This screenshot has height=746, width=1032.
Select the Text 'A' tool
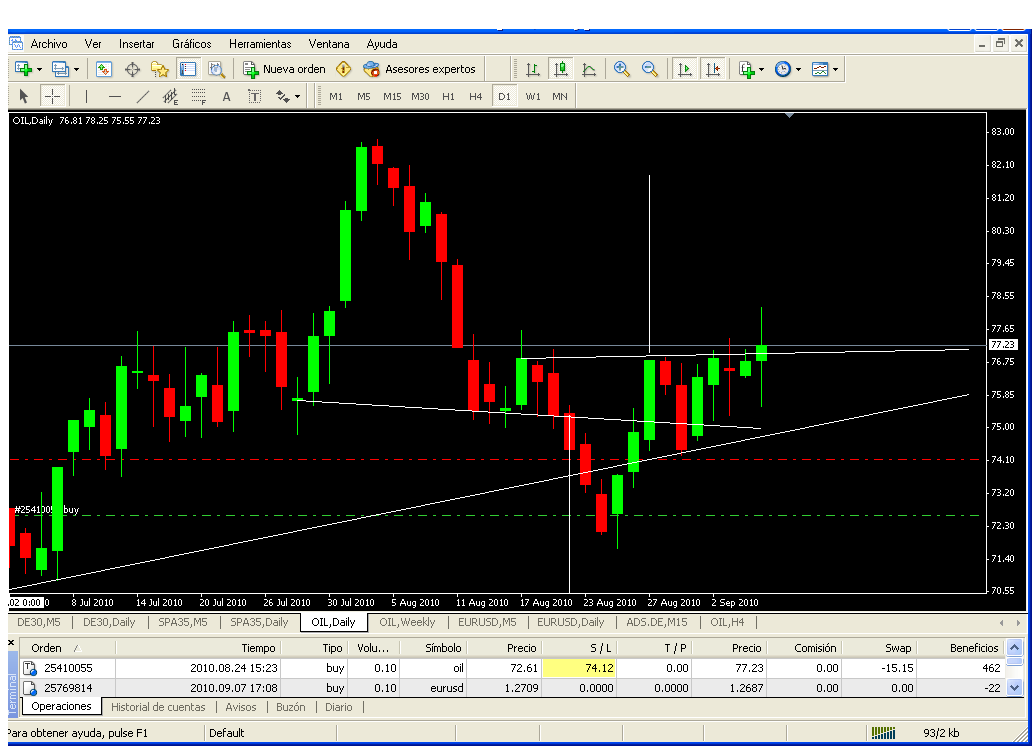tap(226, 97)
